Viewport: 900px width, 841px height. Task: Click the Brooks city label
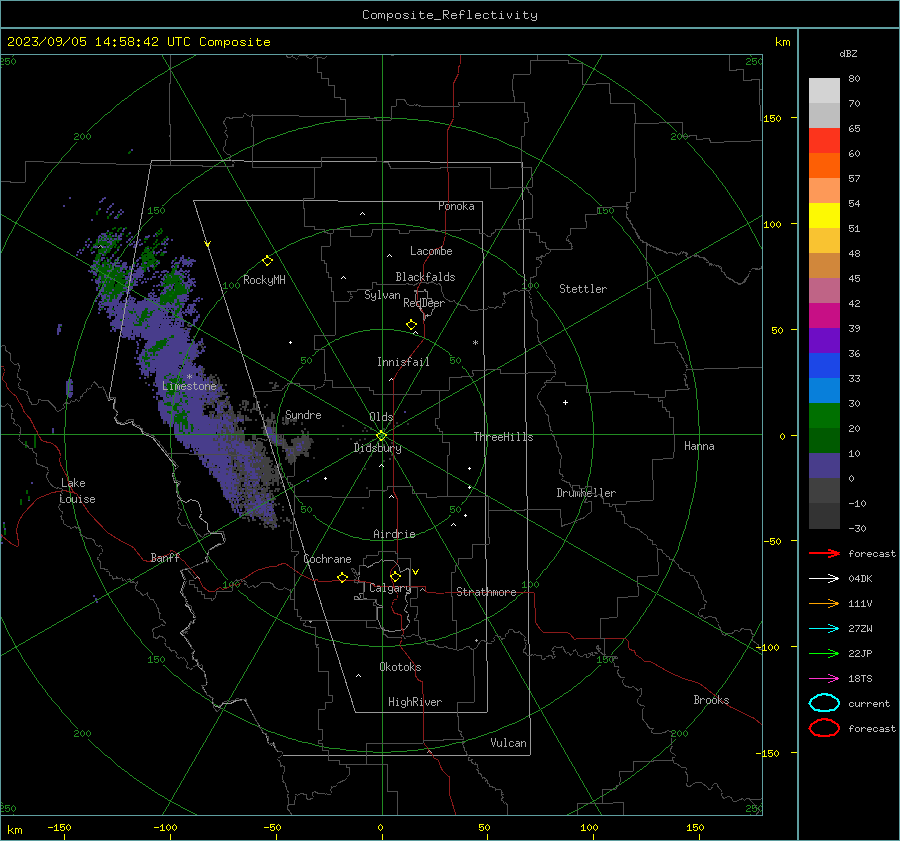point(711,700)
